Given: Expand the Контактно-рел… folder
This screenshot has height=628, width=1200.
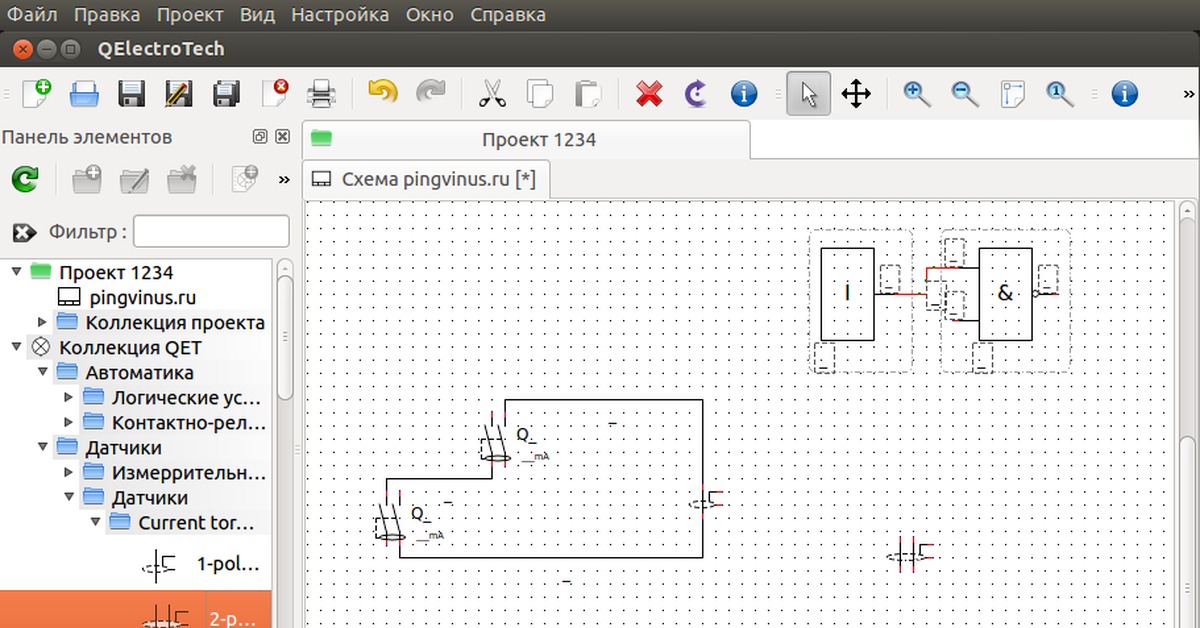Looking at the screenshot, I should [x=68, y=422].
